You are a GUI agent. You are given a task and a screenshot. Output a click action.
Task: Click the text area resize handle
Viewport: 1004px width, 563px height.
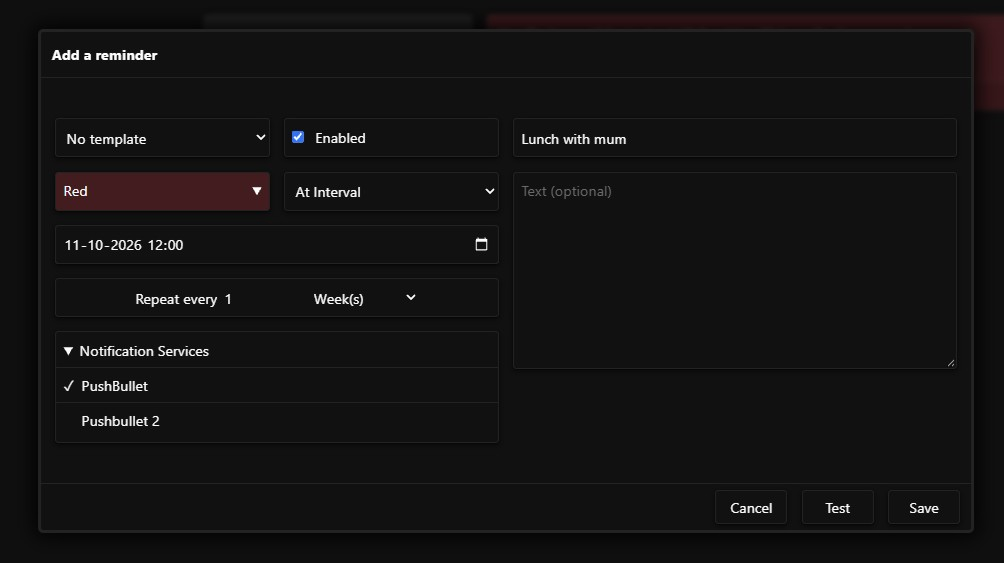[951, 363]
